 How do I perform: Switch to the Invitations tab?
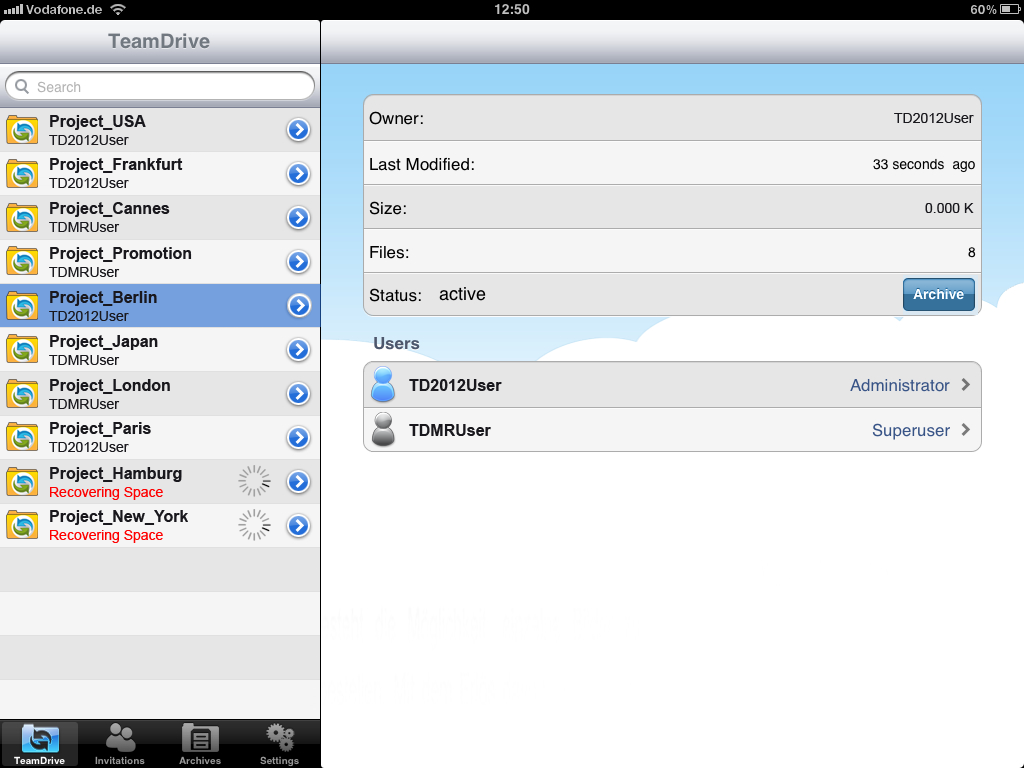[120, 744]
